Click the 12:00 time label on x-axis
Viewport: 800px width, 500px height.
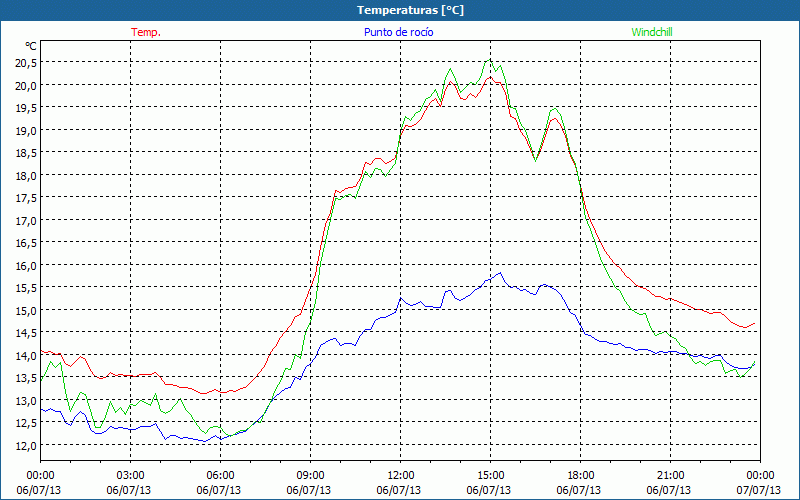401,476
